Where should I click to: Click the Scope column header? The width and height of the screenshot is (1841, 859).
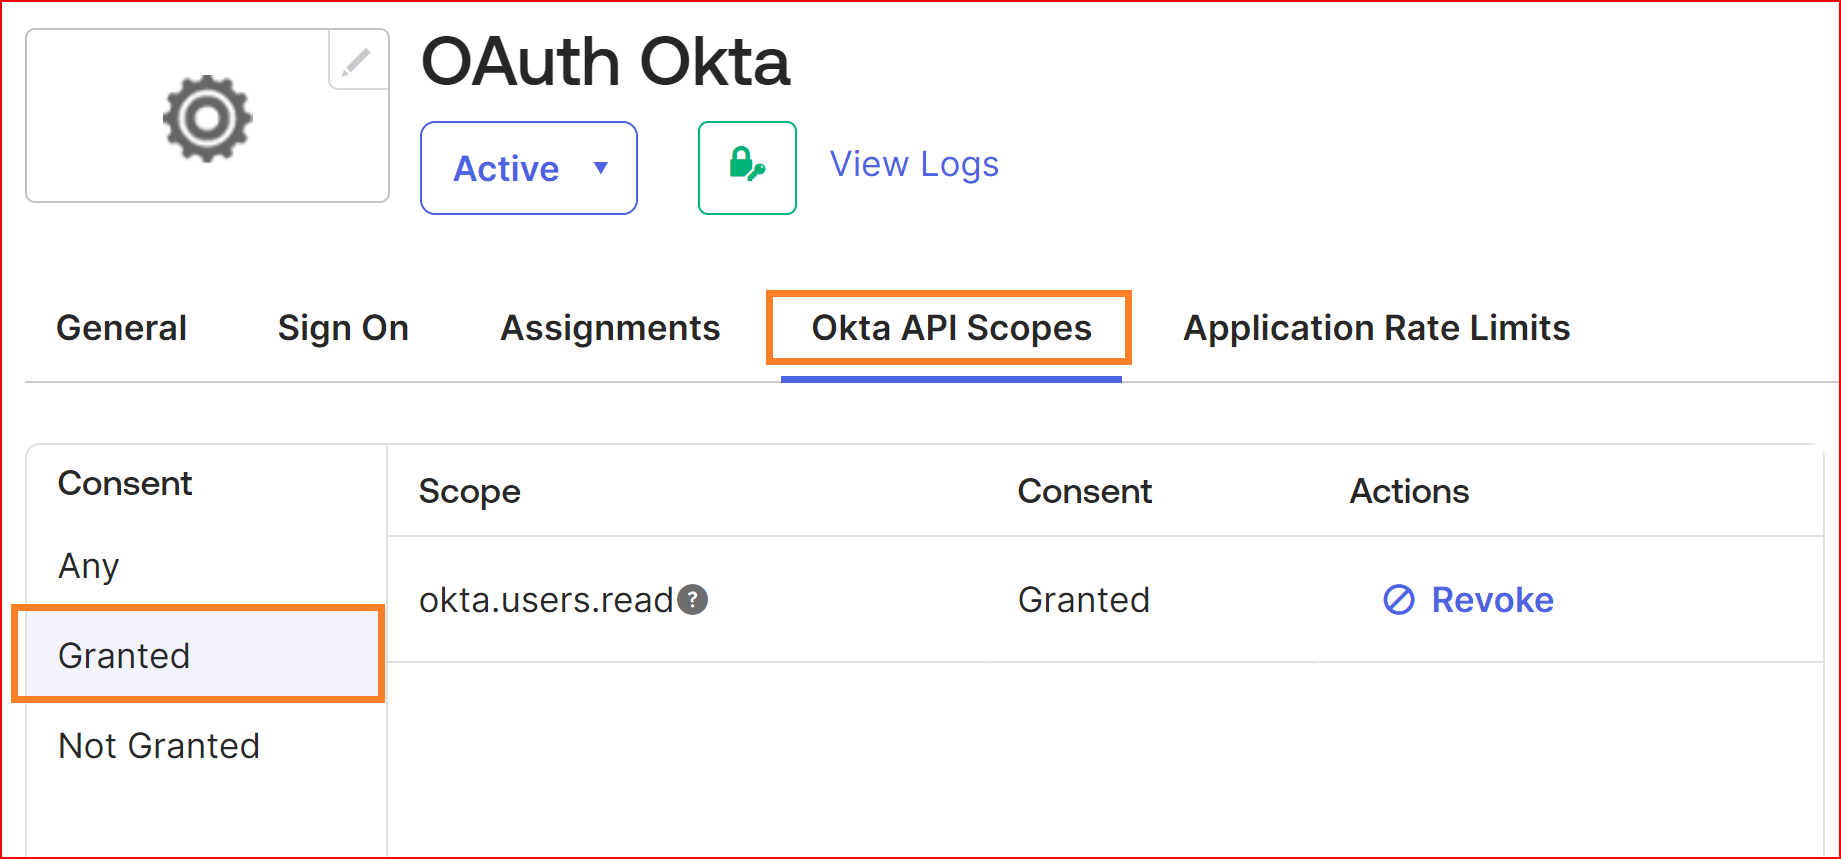click(x=470, y=492)
